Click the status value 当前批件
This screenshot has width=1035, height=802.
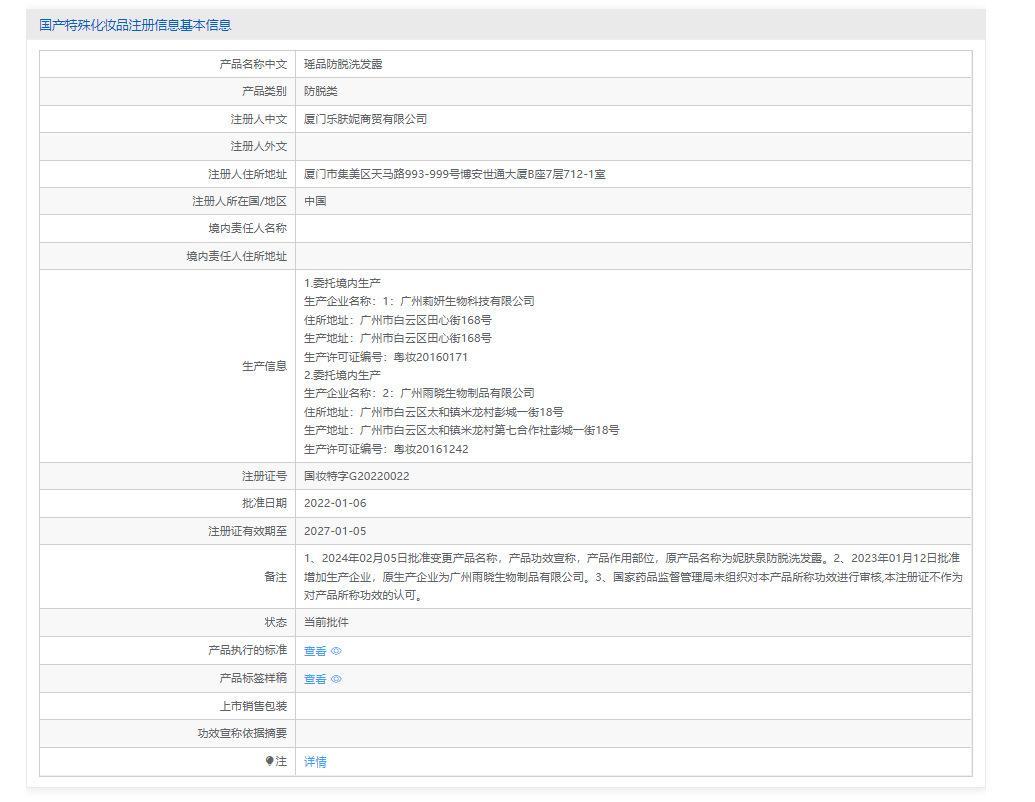pos(326,622)
